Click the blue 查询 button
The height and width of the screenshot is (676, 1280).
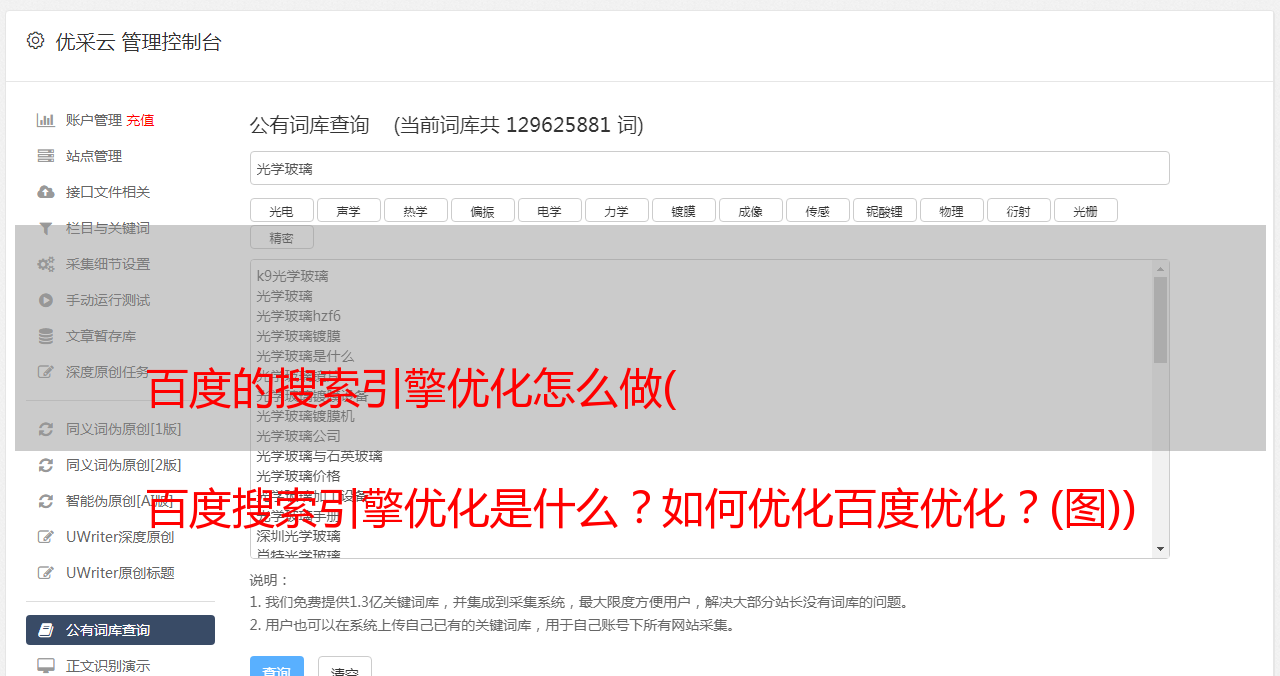(x=276, y=668)
